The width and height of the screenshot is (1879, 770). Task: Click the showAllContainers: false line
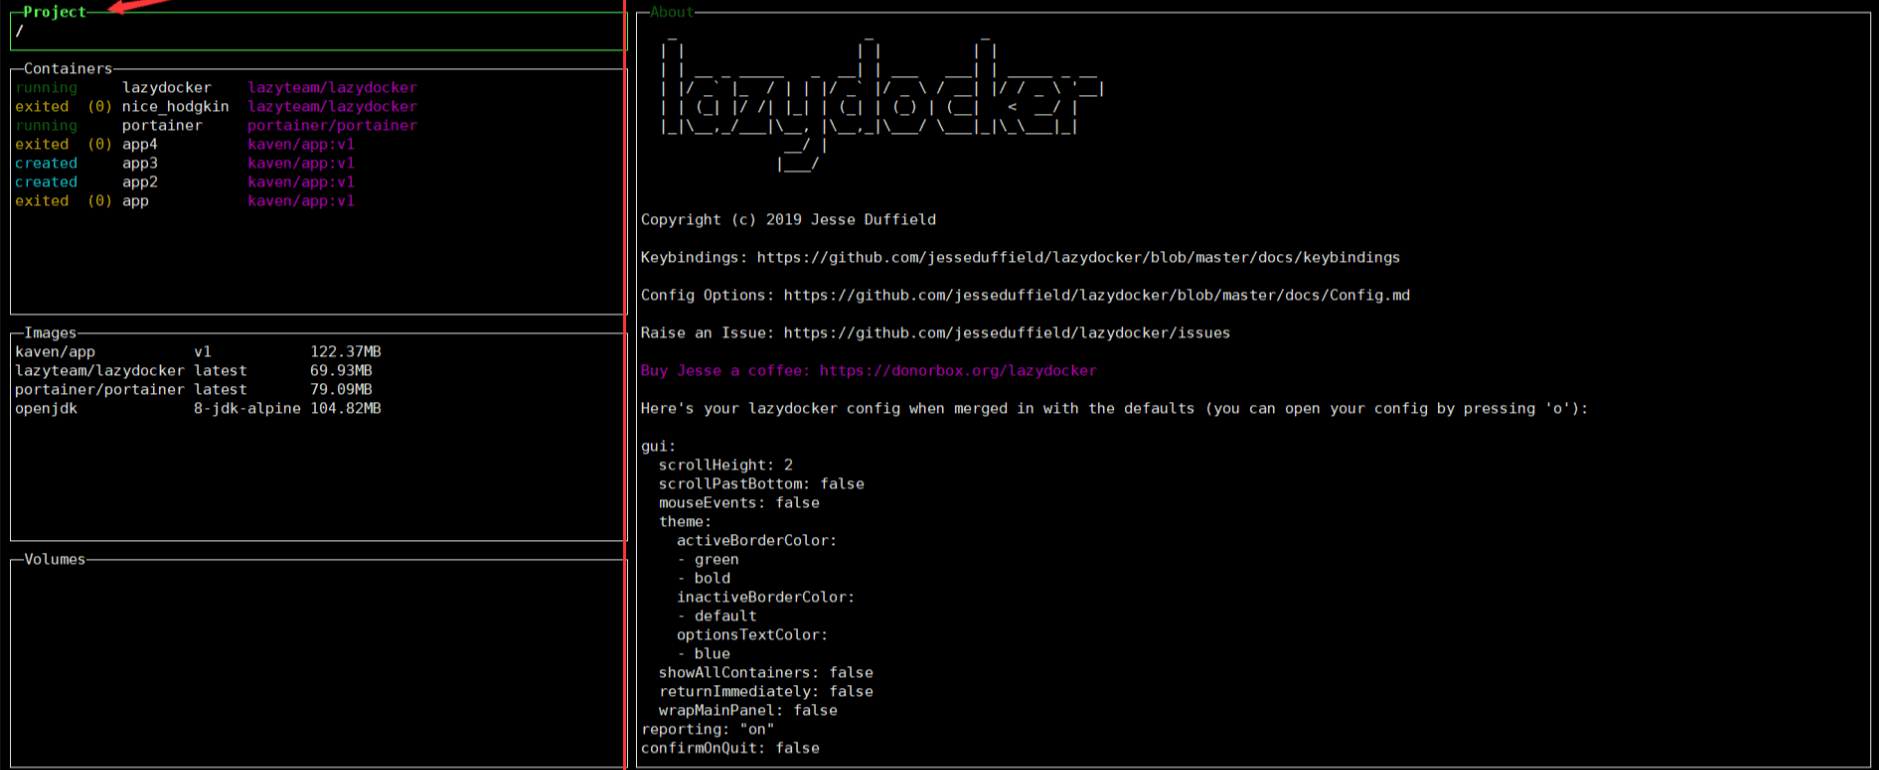pyautogui.click(x=766, y=673)
